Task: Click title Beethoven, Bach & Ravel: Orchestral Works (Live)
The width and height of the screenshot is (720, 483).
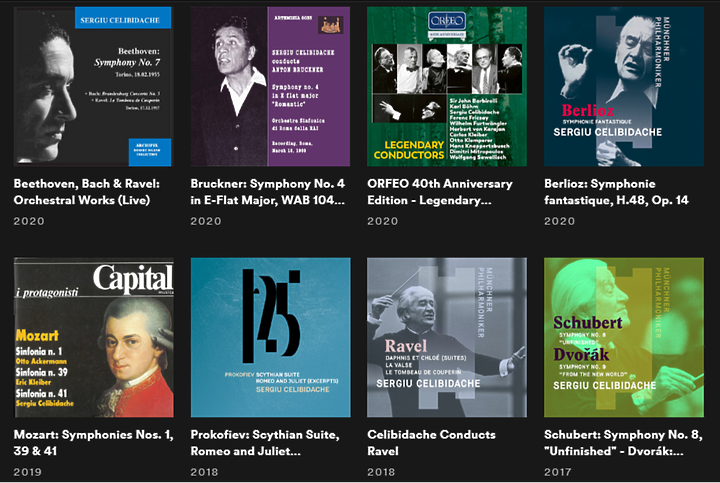Action: coord(87,192)
